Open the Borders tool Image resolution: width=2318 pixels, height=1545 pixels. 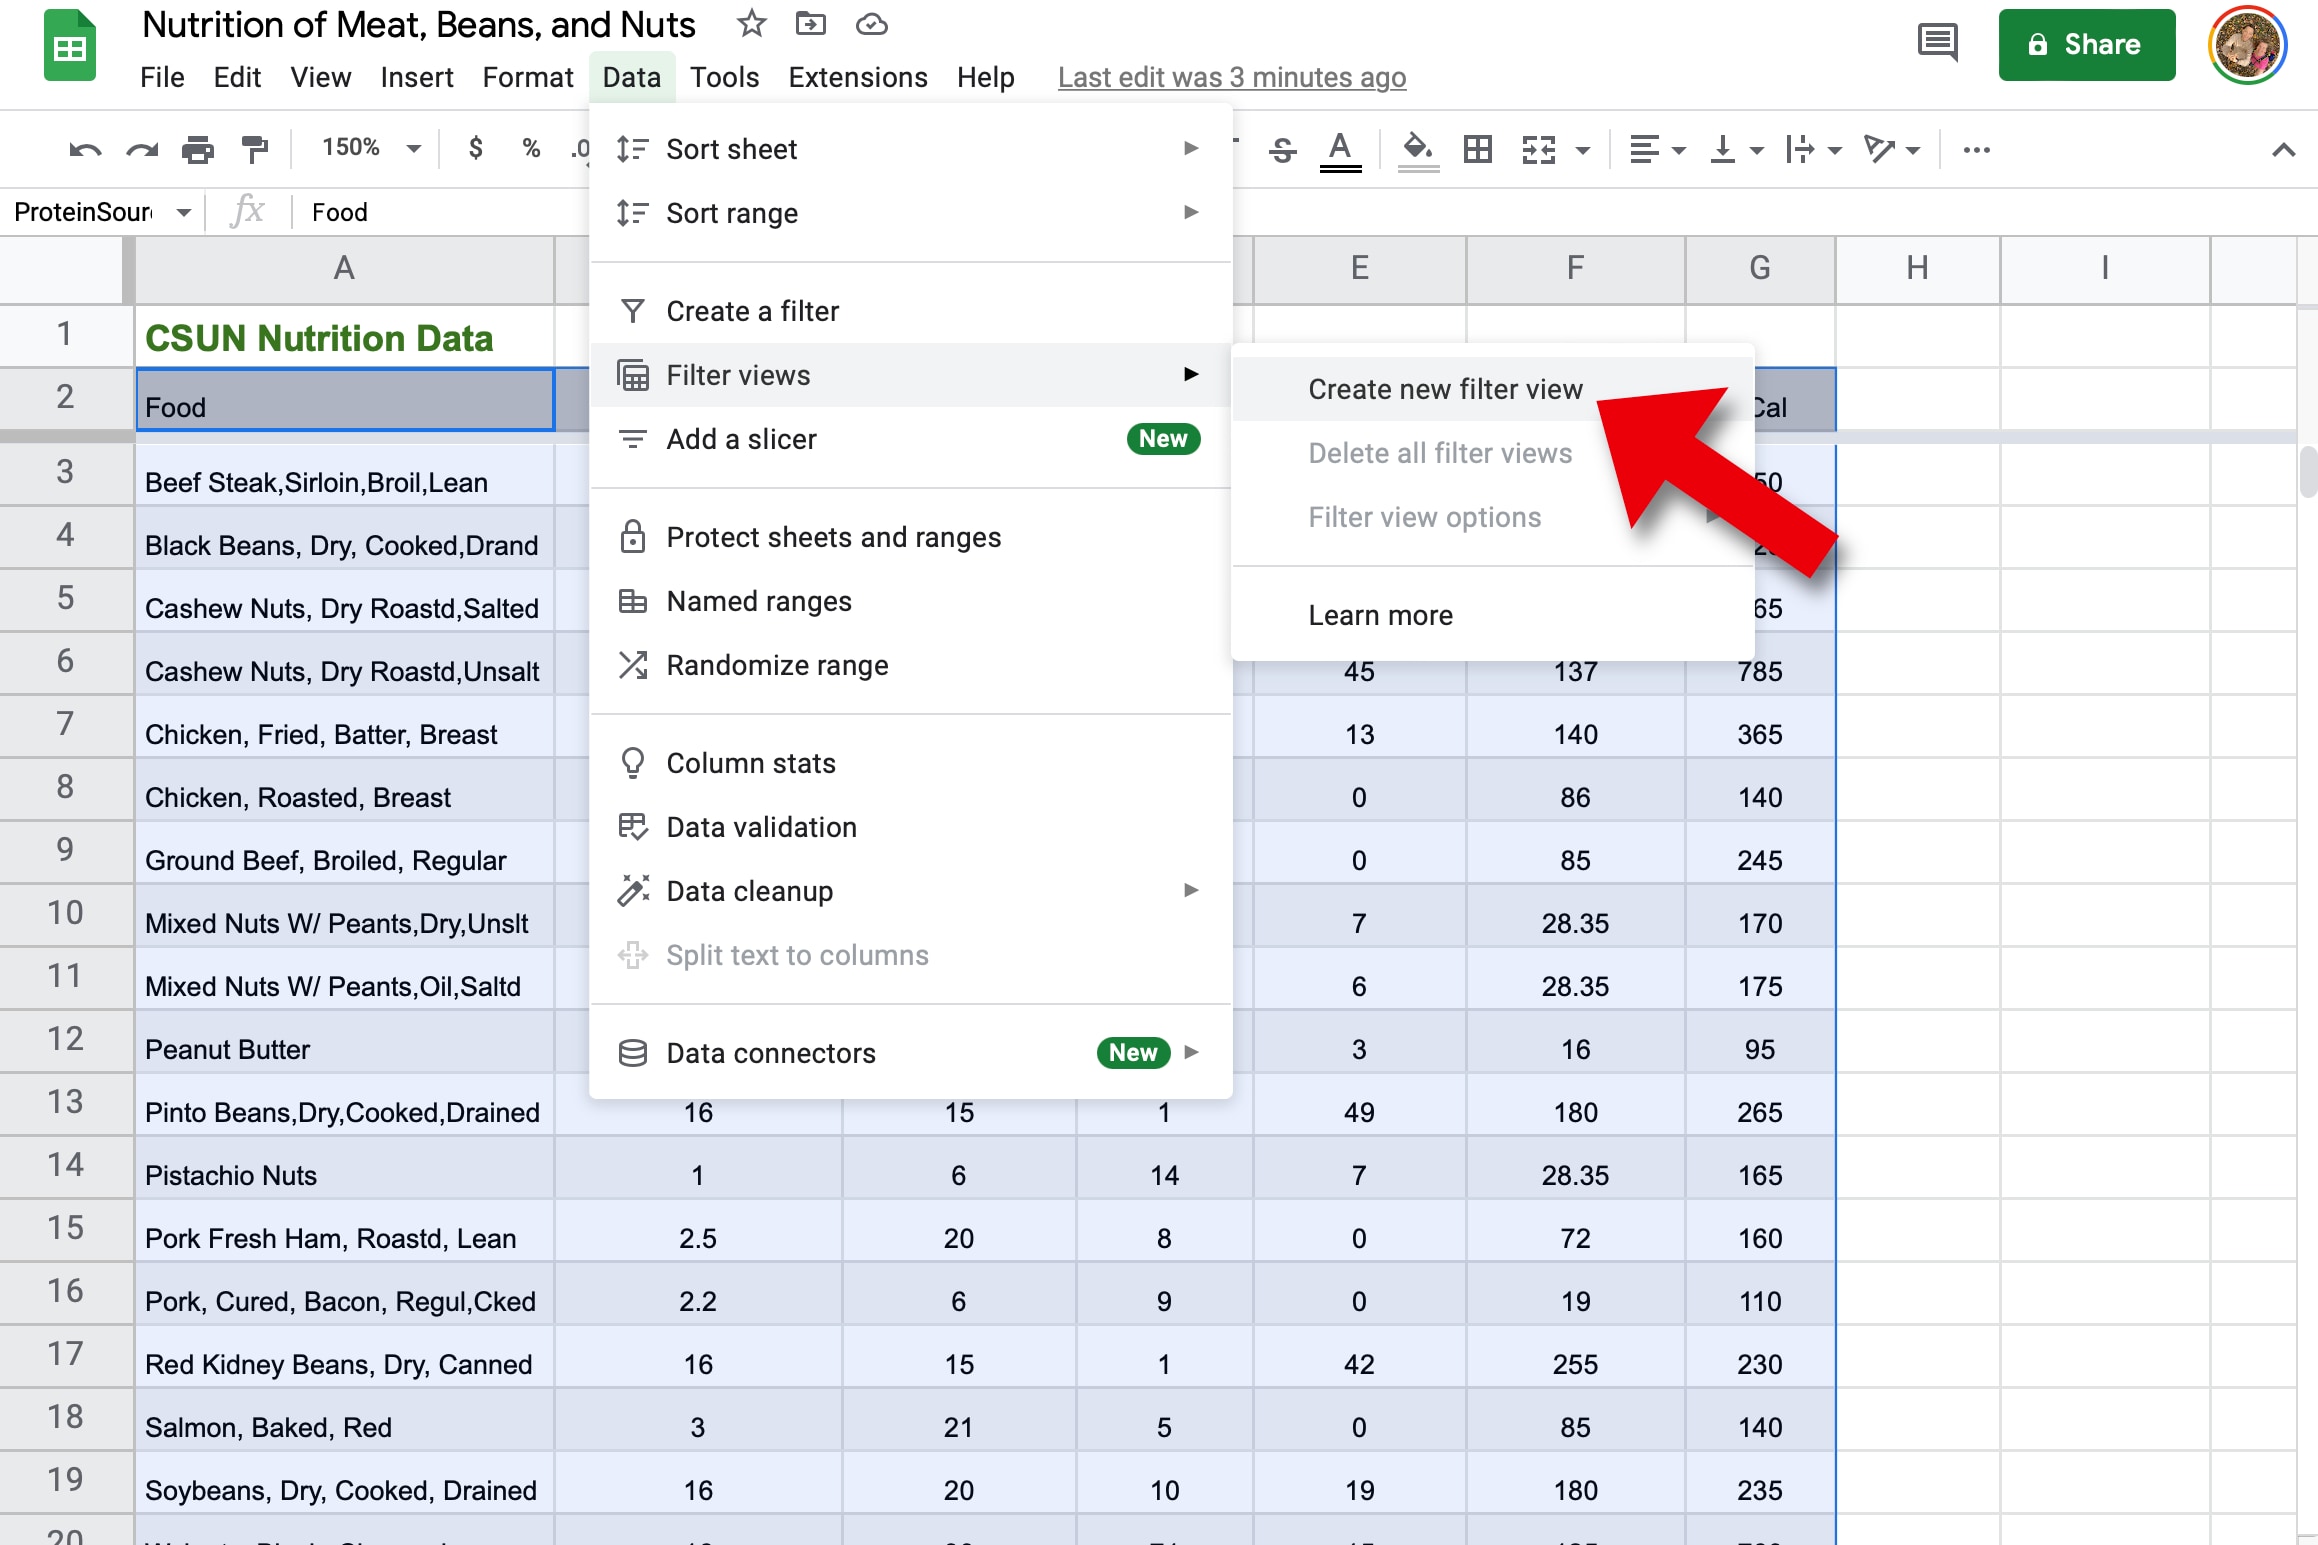click(x=1478, y=150)
